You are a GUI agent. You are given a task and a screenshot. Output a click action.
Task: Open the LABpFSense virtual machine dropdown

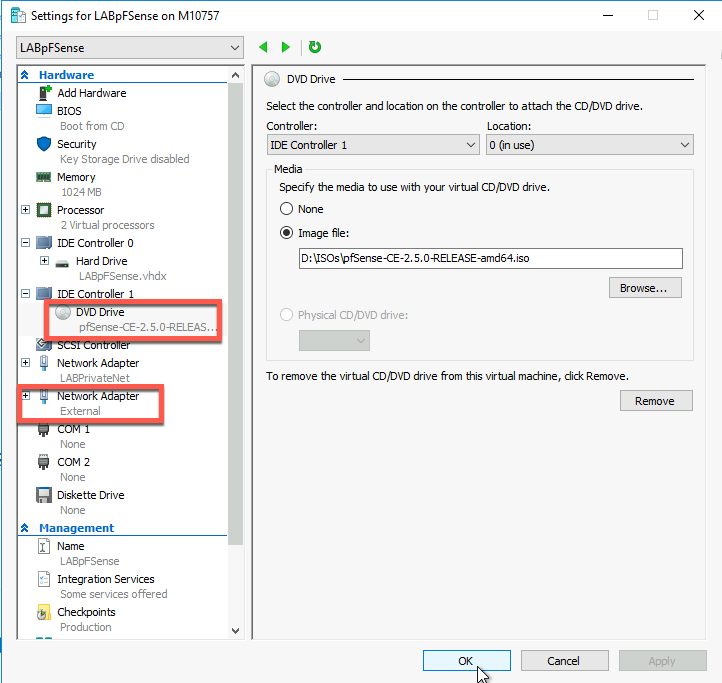click(130, 48)
